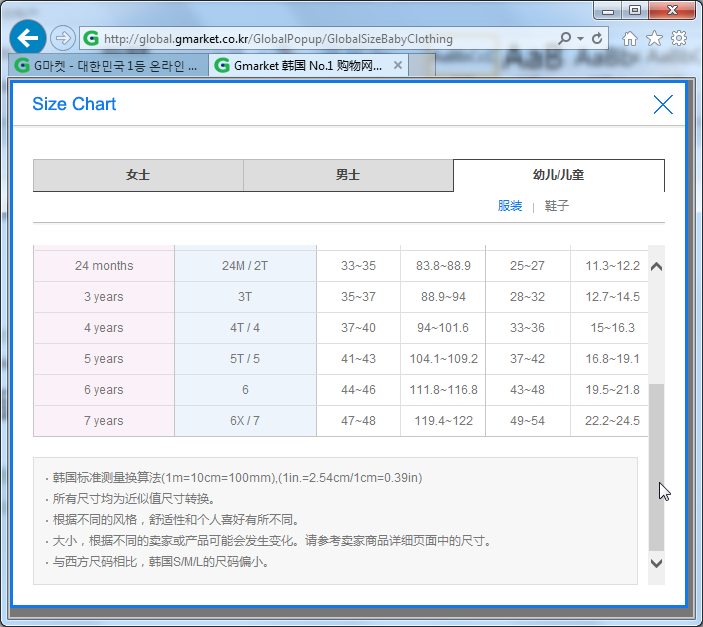703x627 pixels.
Task: Refresh the page with reload icon
Action: pyautogui.click(x=597, y=39)
